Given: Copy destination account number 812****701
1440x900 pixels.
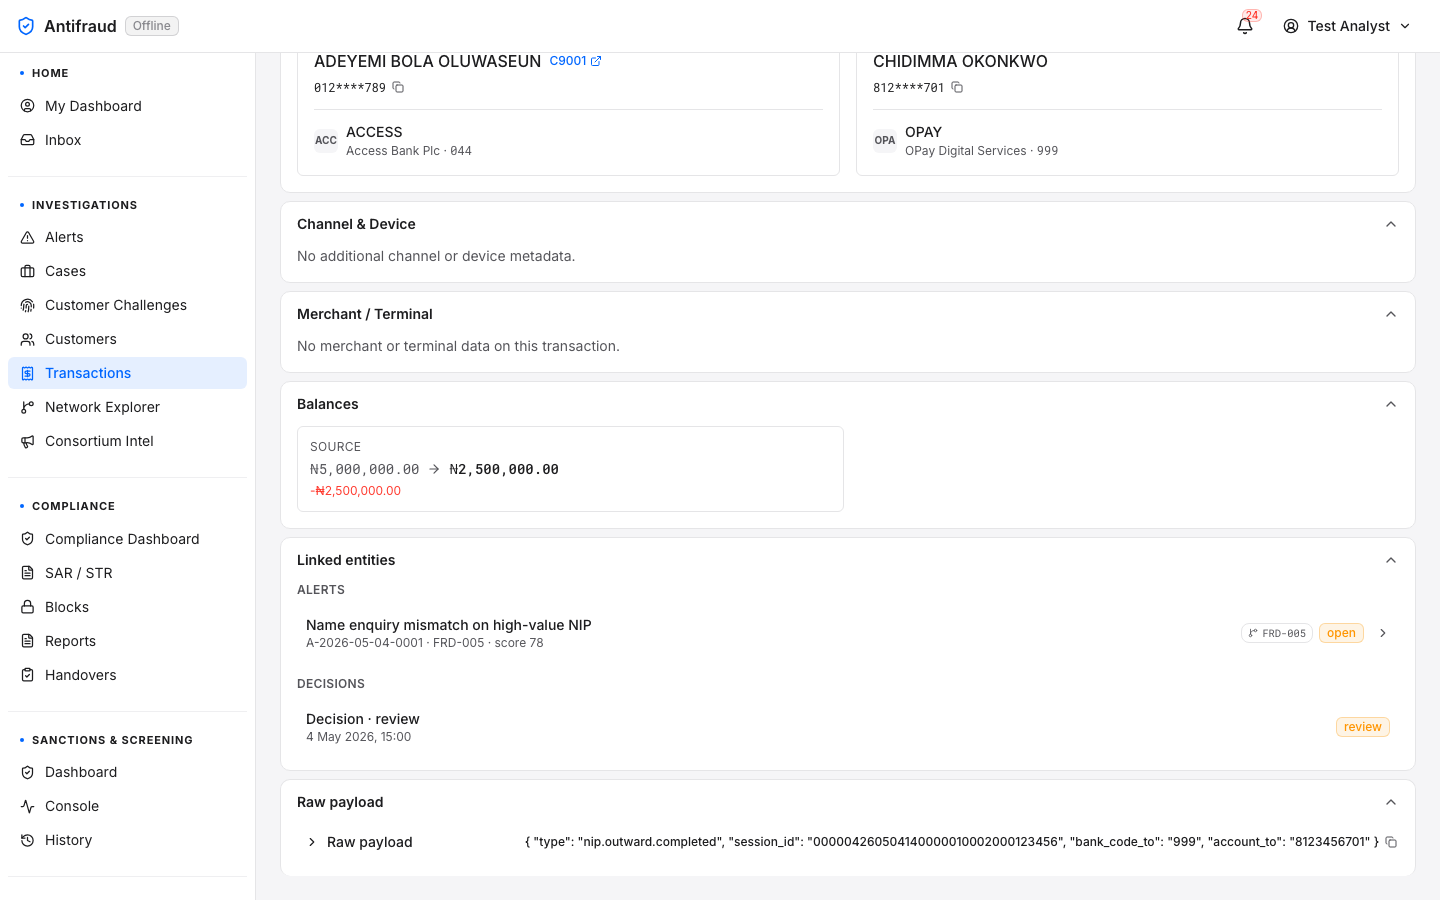Looking at the screenshot, I should click(957, 87).
